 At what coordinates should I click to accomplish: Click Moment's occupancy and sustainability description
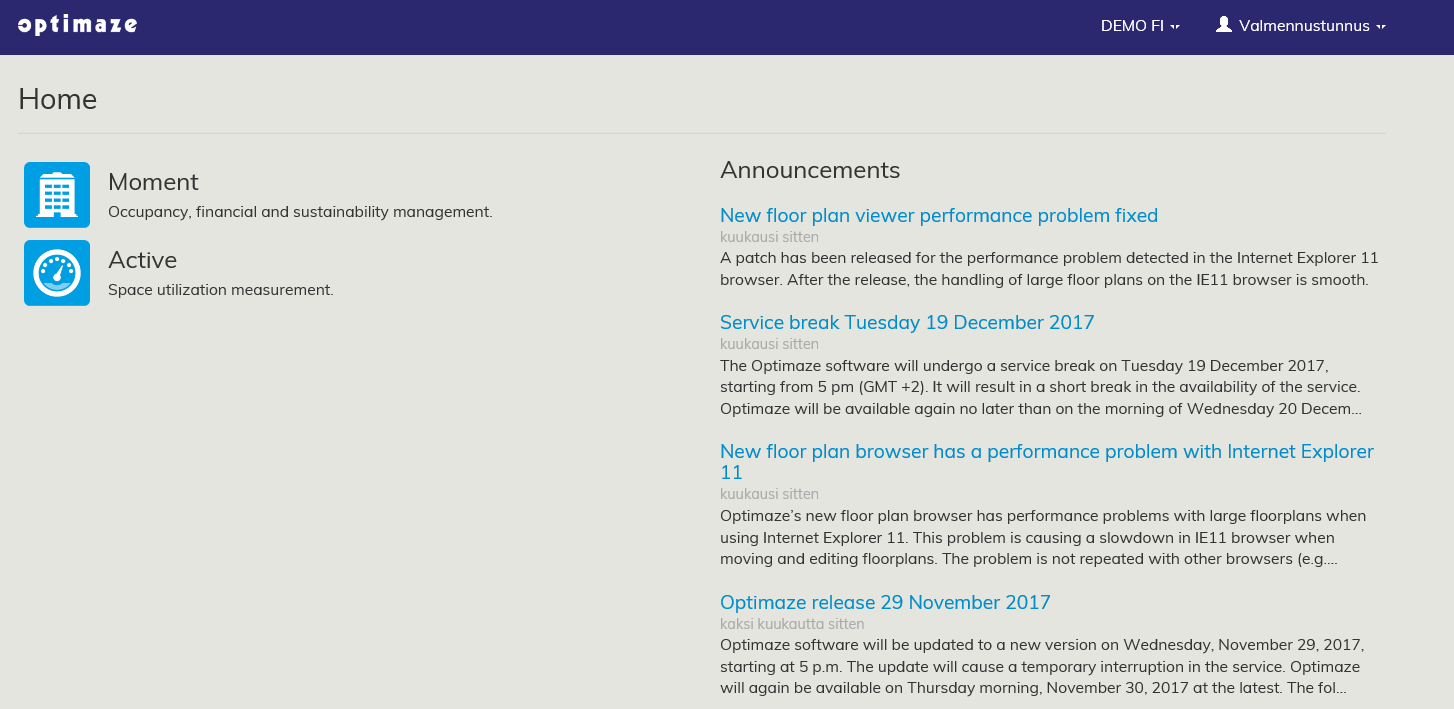[x=300, y=212]
